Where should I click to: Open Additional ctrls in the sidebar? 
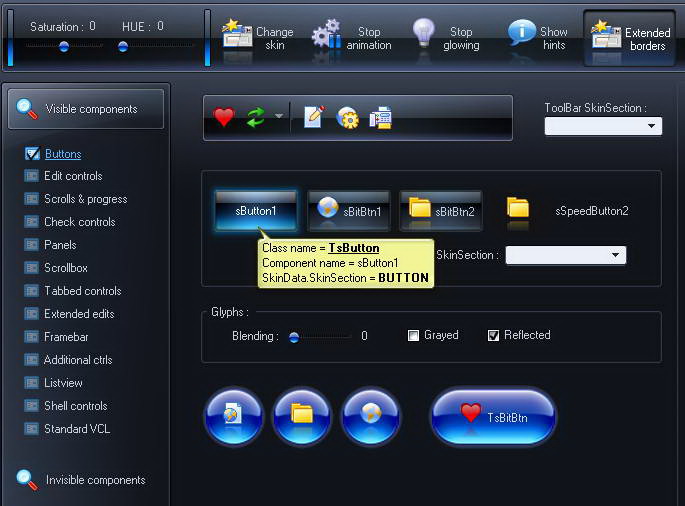click(x=78, y=360)
